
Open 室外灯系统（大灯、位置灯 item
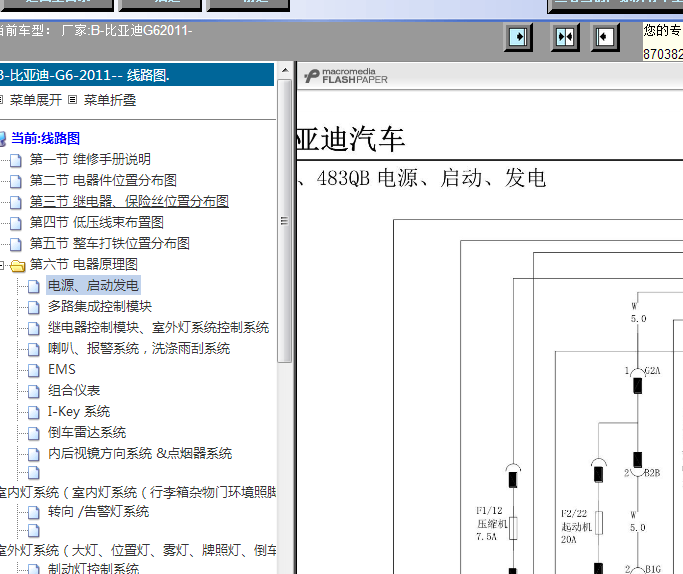(138, 550)
